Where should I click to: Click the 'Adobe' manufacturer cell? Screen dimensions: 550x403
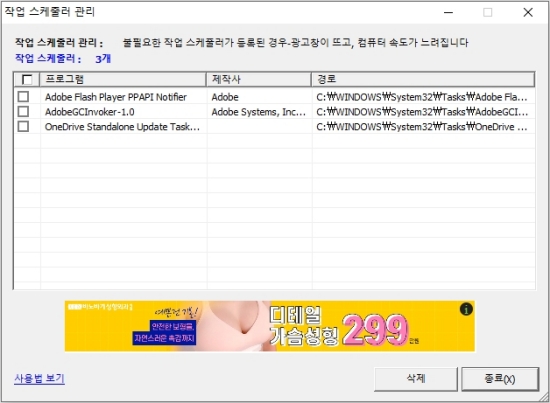[225, 97]
